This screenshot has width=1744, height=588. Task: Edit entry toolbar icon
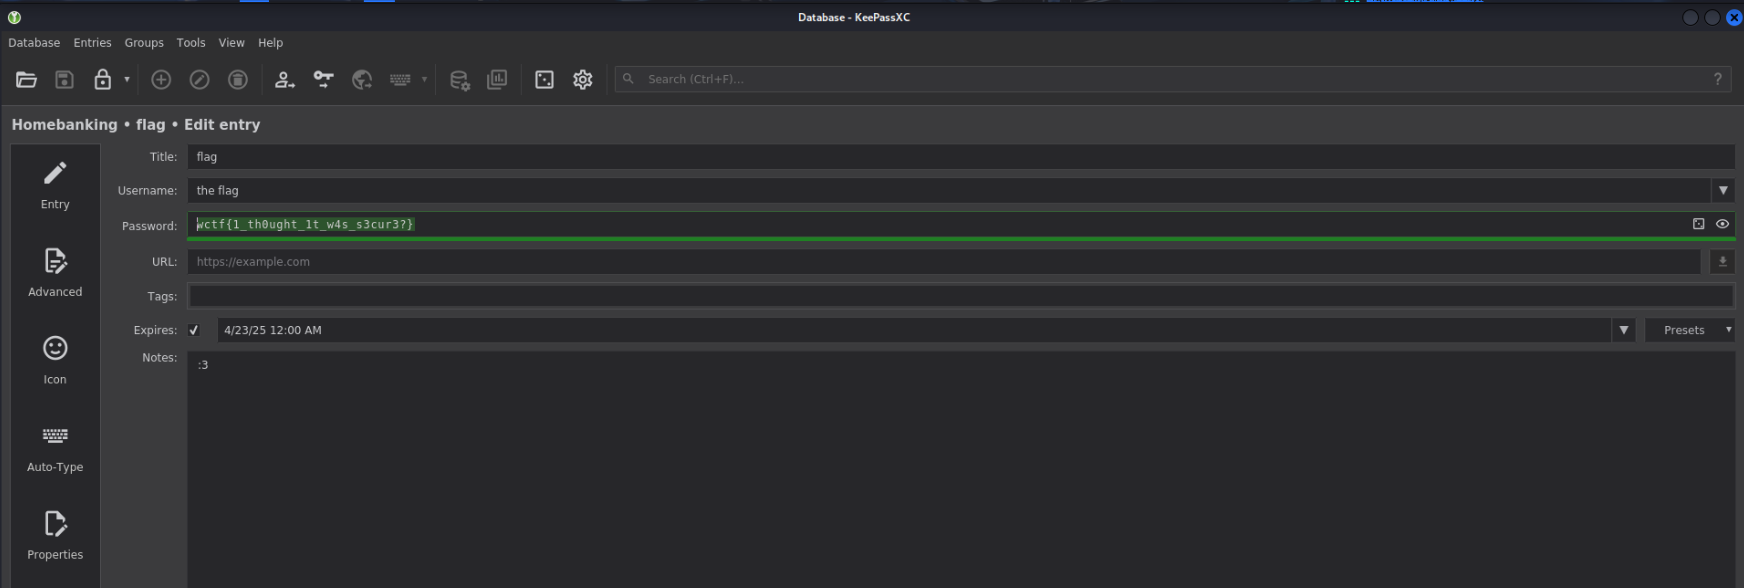[x=199, y=80]
